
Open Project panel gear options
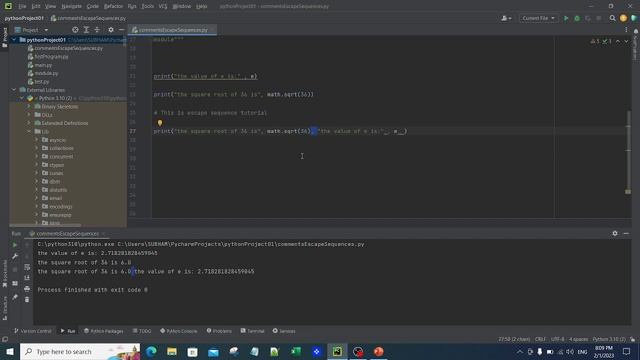(111, 30)
